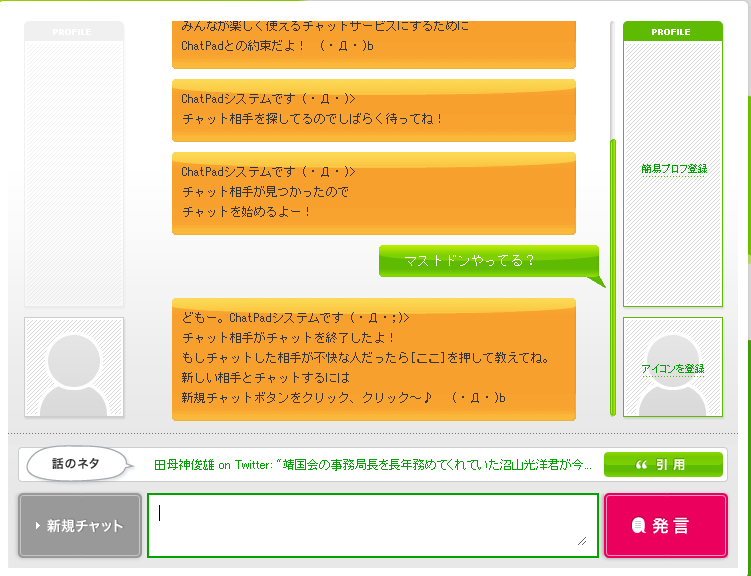The width and height of the screenshot is (751, 576).
Task: Click the チャット相手がチャットを終了したよ！ line
Action: coord(288,338)
